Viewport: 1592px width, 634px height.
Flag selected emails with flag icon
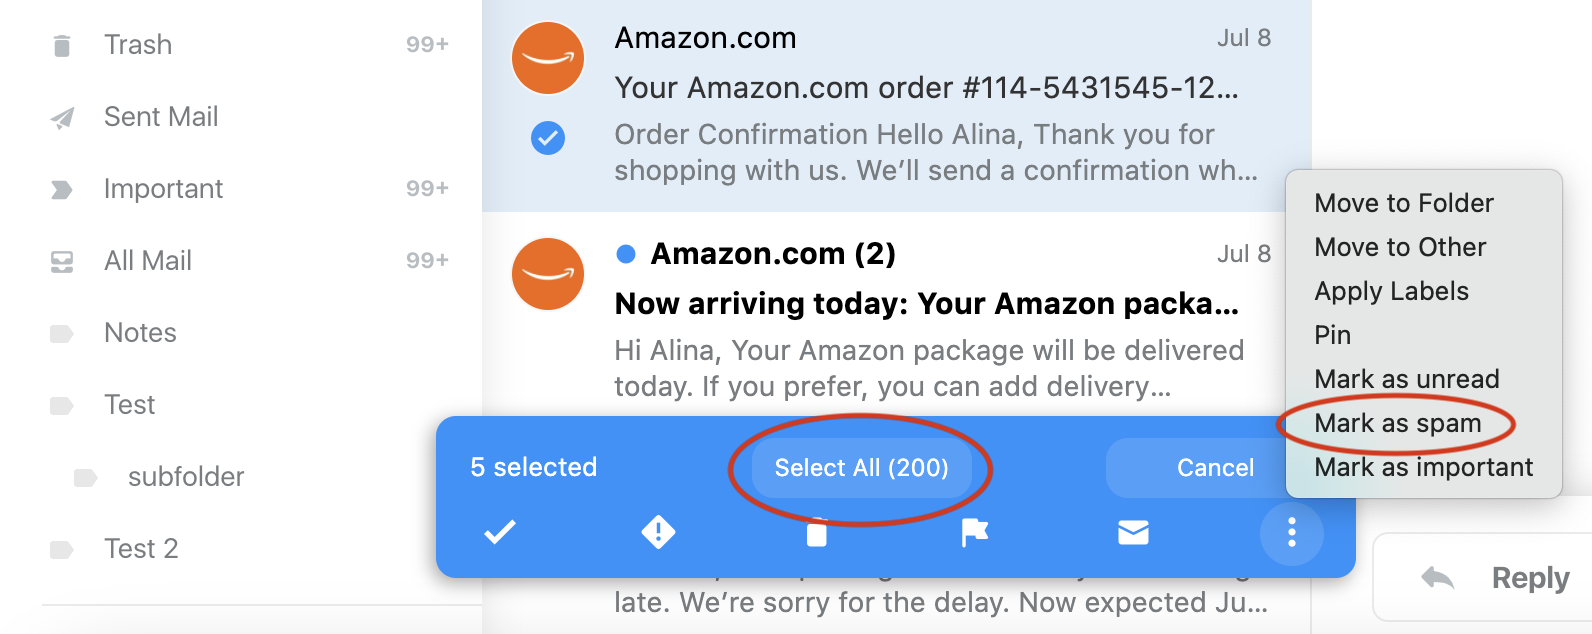(974, 532)
